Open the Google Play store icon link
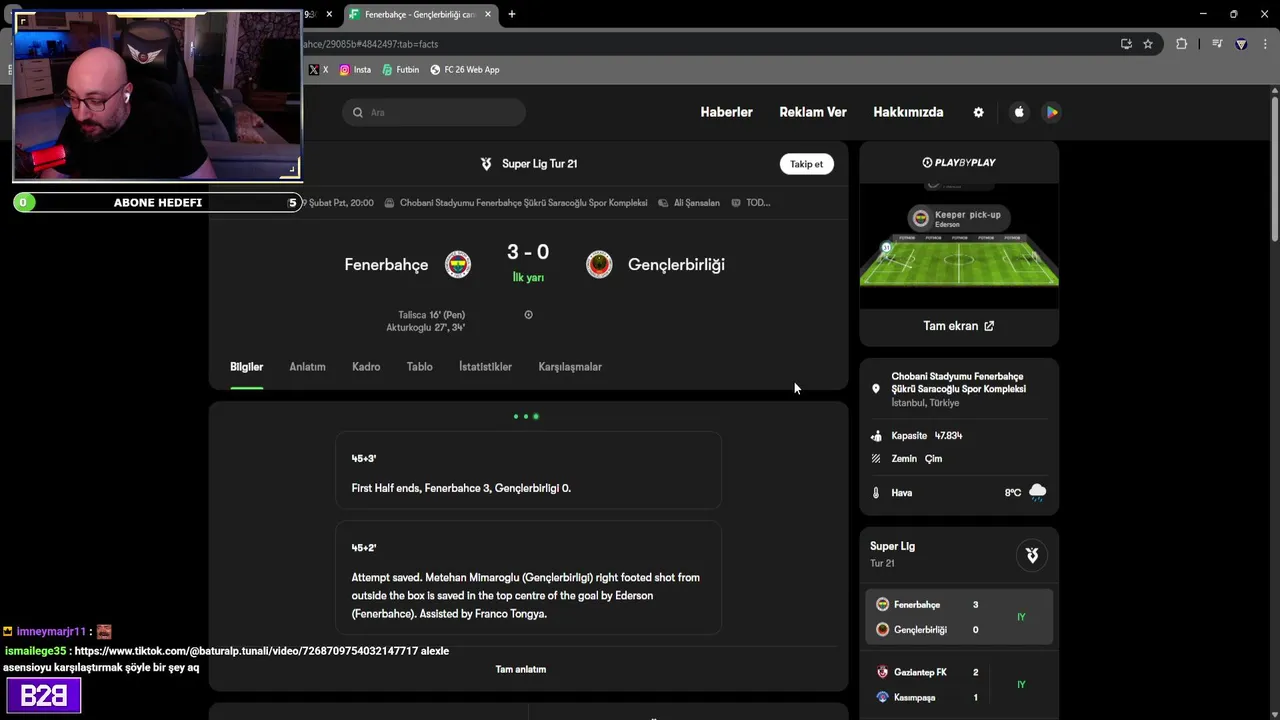1280x720 pixels. point(1052,112)
